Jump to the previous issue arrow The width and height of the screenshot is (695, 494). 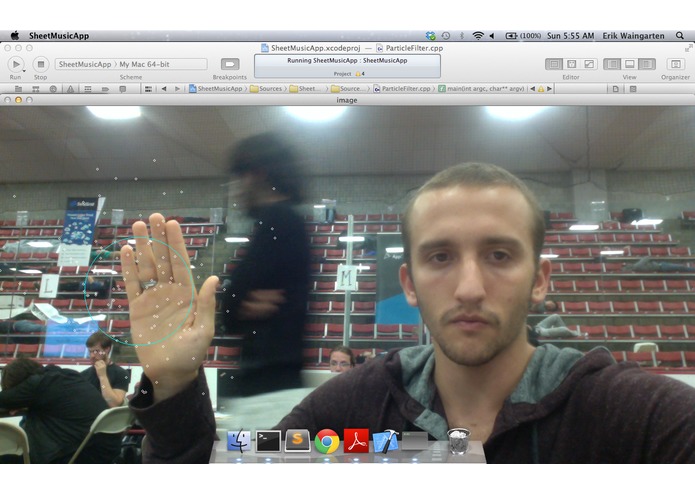point(532,89)
